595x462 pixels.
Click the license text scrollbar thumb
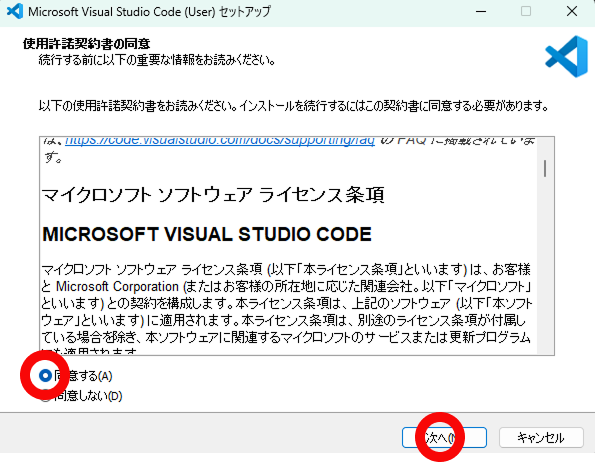(545, 168)
